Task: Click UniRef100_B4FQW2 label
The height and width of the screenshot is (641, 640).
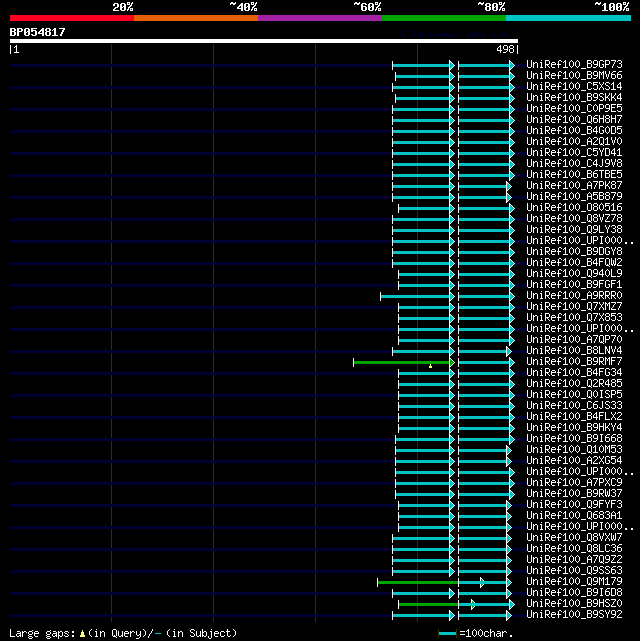Action: 574,262
